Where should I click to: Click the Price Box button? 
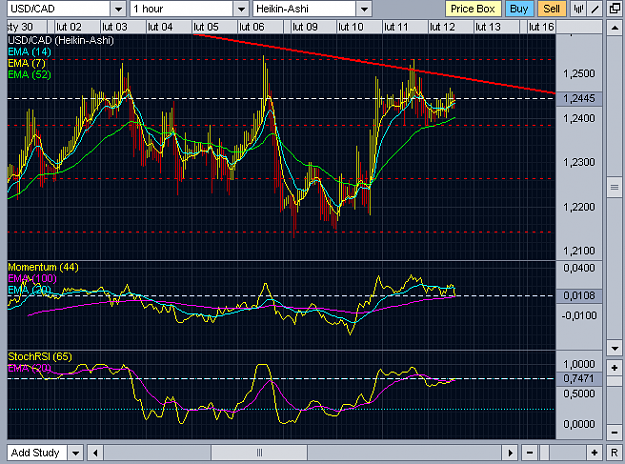tap(473, 9)
